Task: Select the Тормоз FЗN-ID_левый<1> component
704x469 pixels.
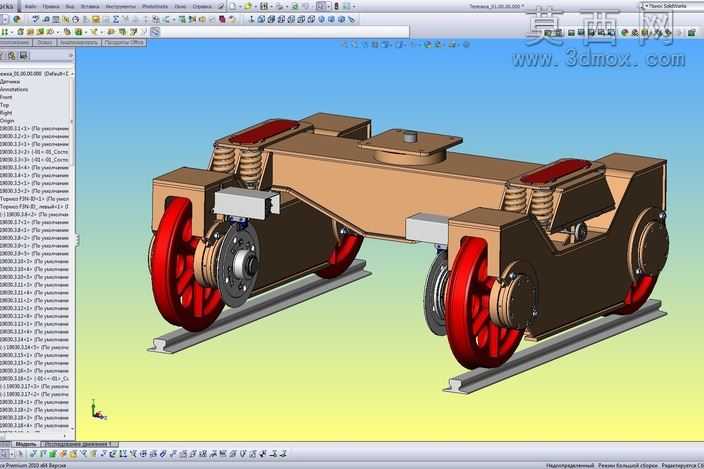Action: (x=35, y=206)
